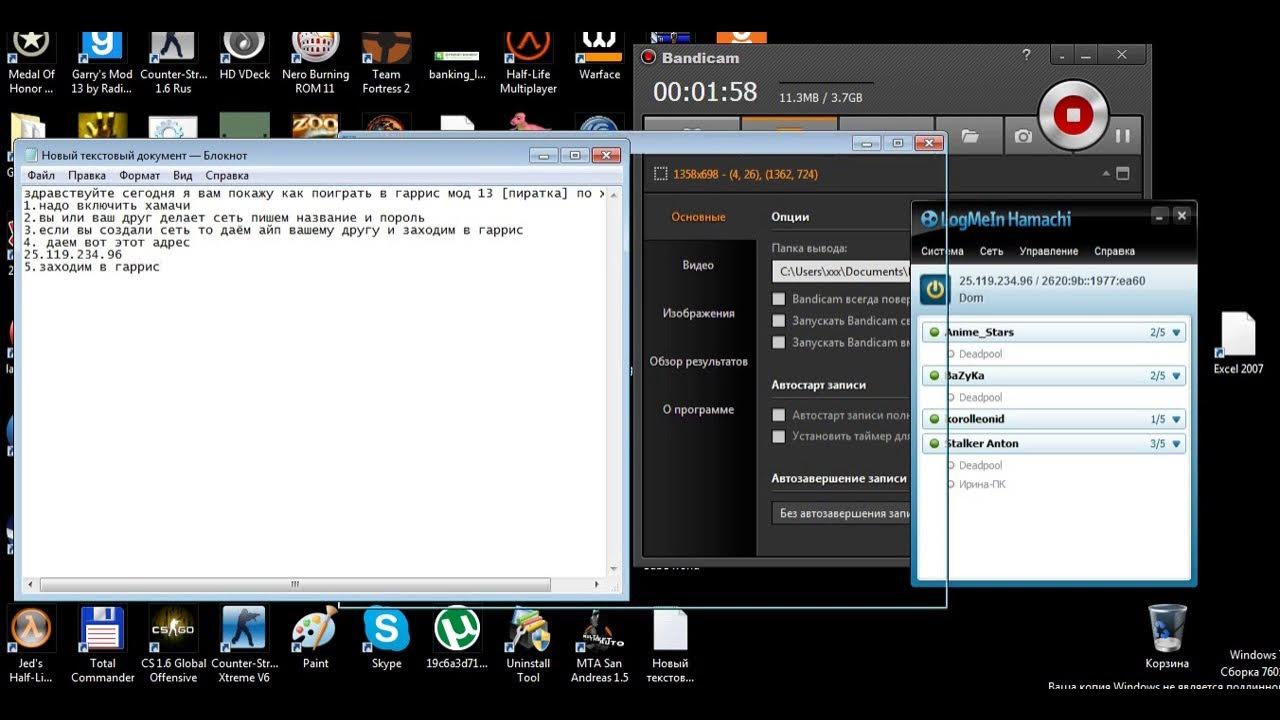Select the Anime_Stars network row
Viewport: 1280px width, 720px height.
click(x=1054, y=332)
